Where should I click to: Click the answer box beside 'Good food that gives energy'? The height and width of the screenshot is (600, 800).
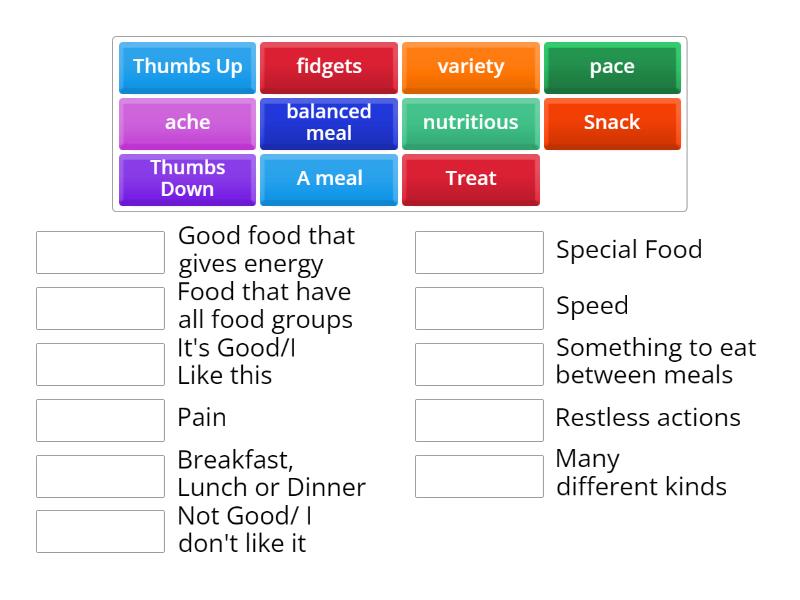pos(99,251)
